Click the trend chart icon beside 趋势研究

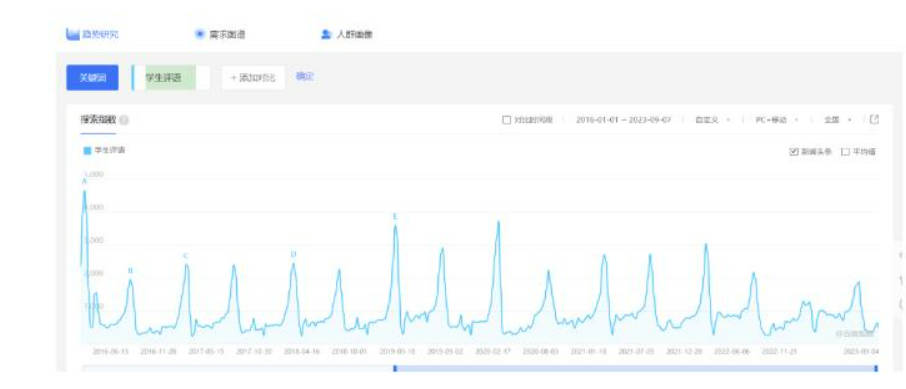tap(72, 34)
